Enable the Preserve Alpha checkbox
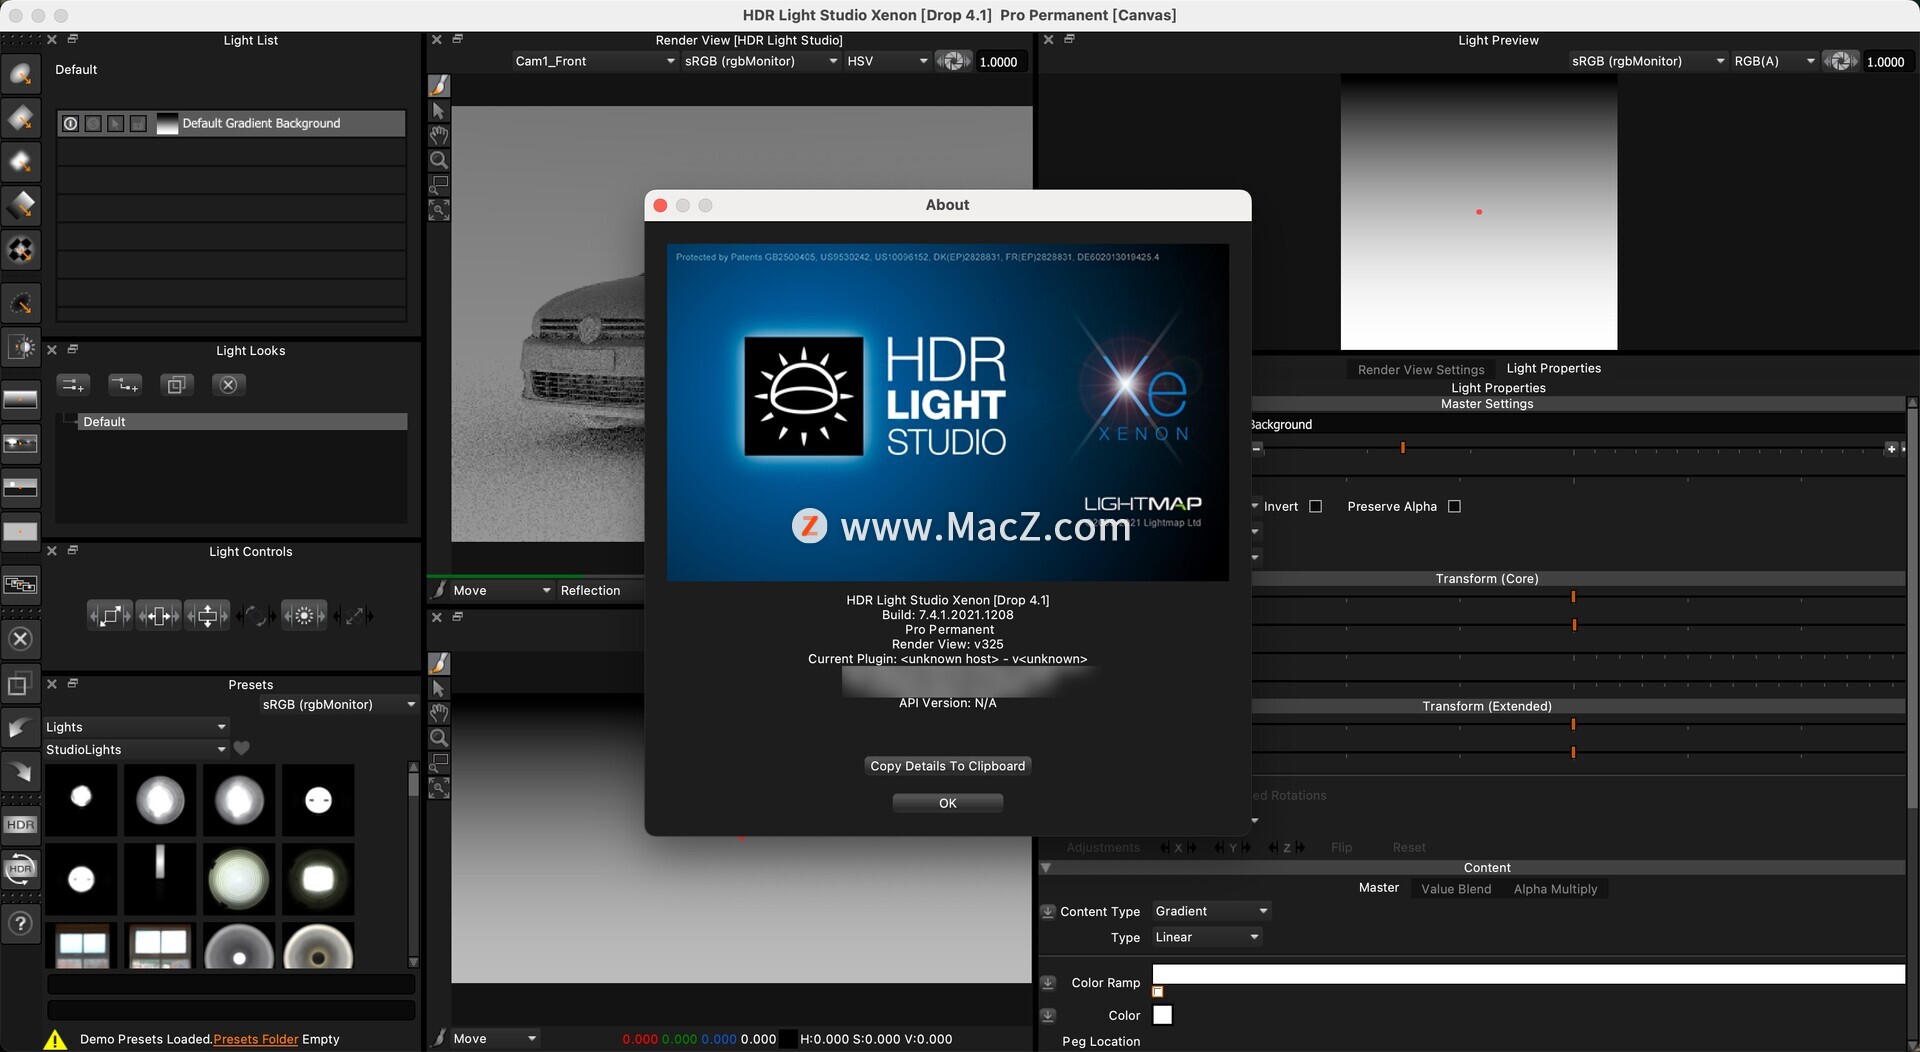This screenshot has height=1052, width=1920. click(1455, 507)
